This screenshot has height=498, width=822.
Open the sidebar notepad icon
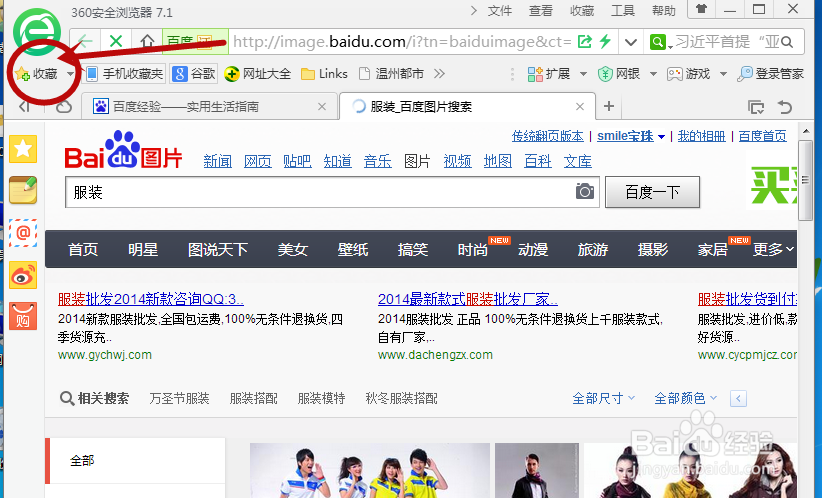click(23, 190)
